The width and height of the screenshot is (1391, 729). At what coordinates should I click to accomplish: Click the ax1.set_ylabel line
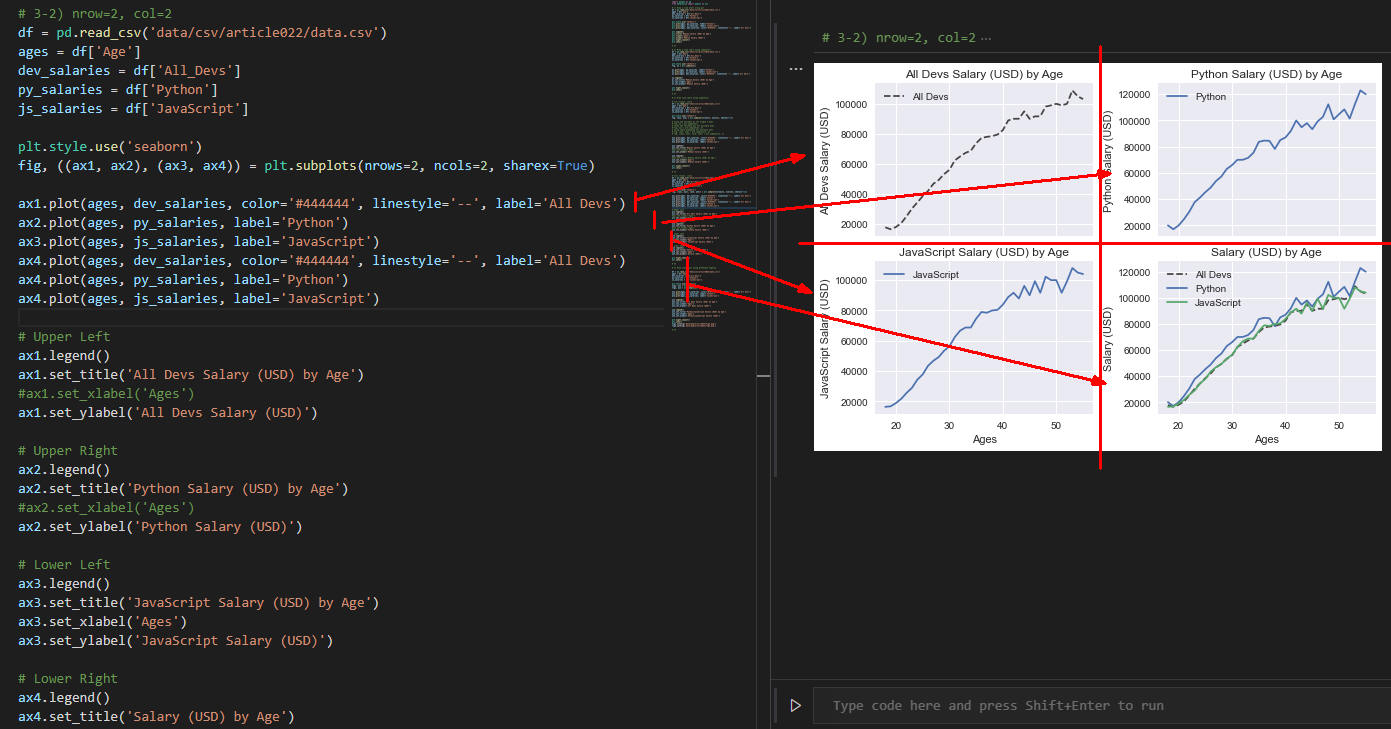168,412
